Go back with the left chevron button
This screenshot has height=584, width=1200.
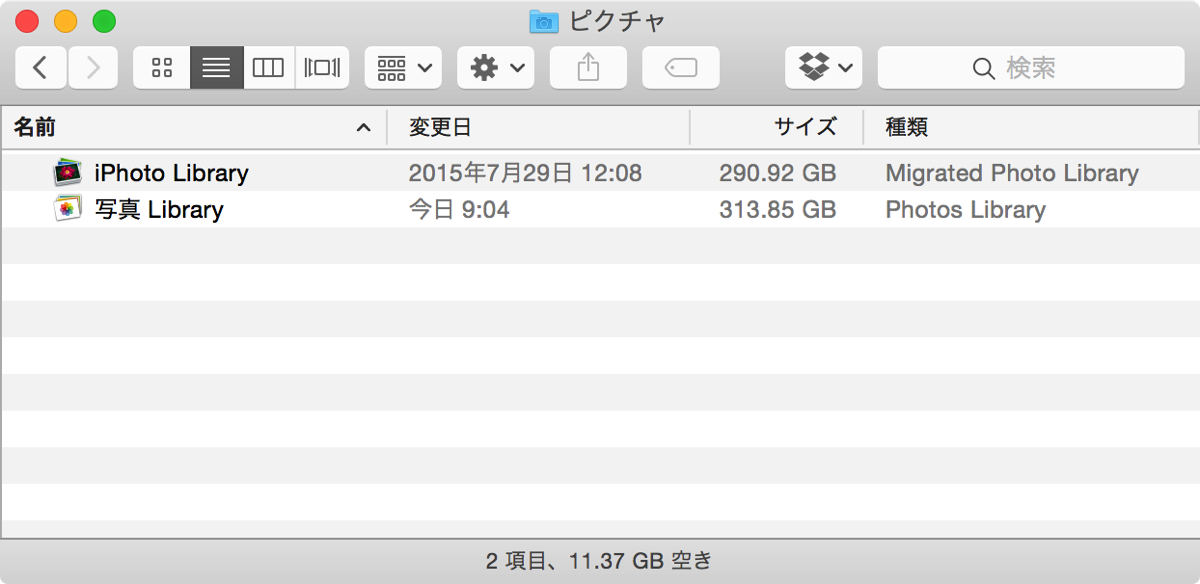tap(41, 68)
